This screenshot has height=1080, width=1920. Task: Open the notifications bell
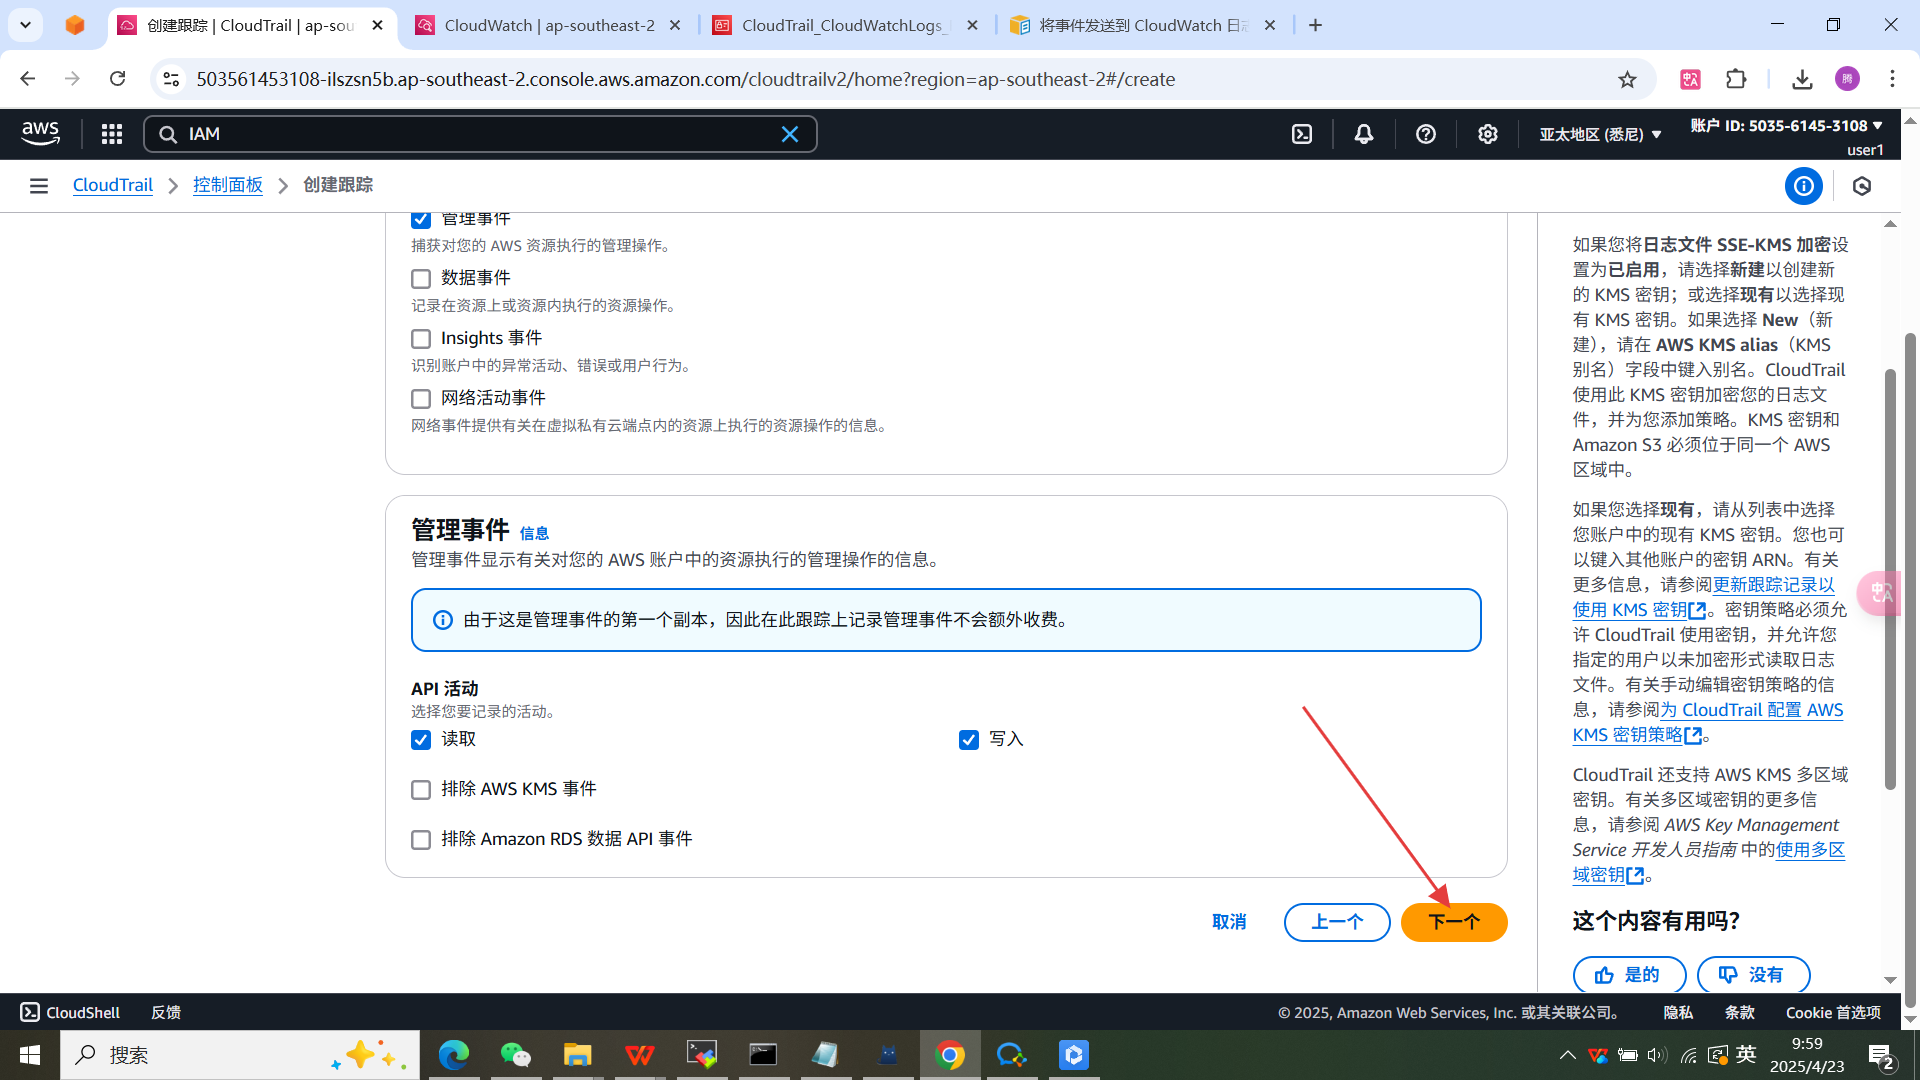(x=1364, y=134)
